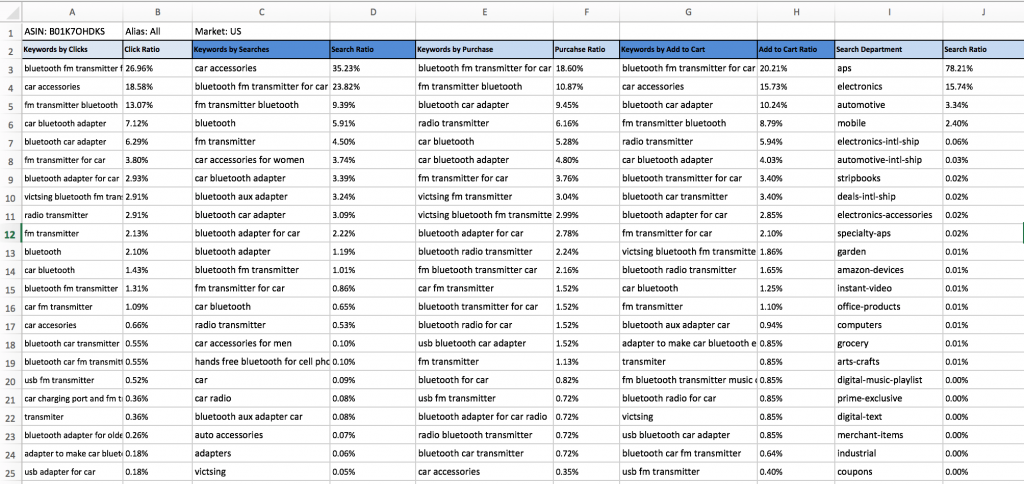The image size is (1024, 484).
Task: Select column I header
Action: (889, 12)
